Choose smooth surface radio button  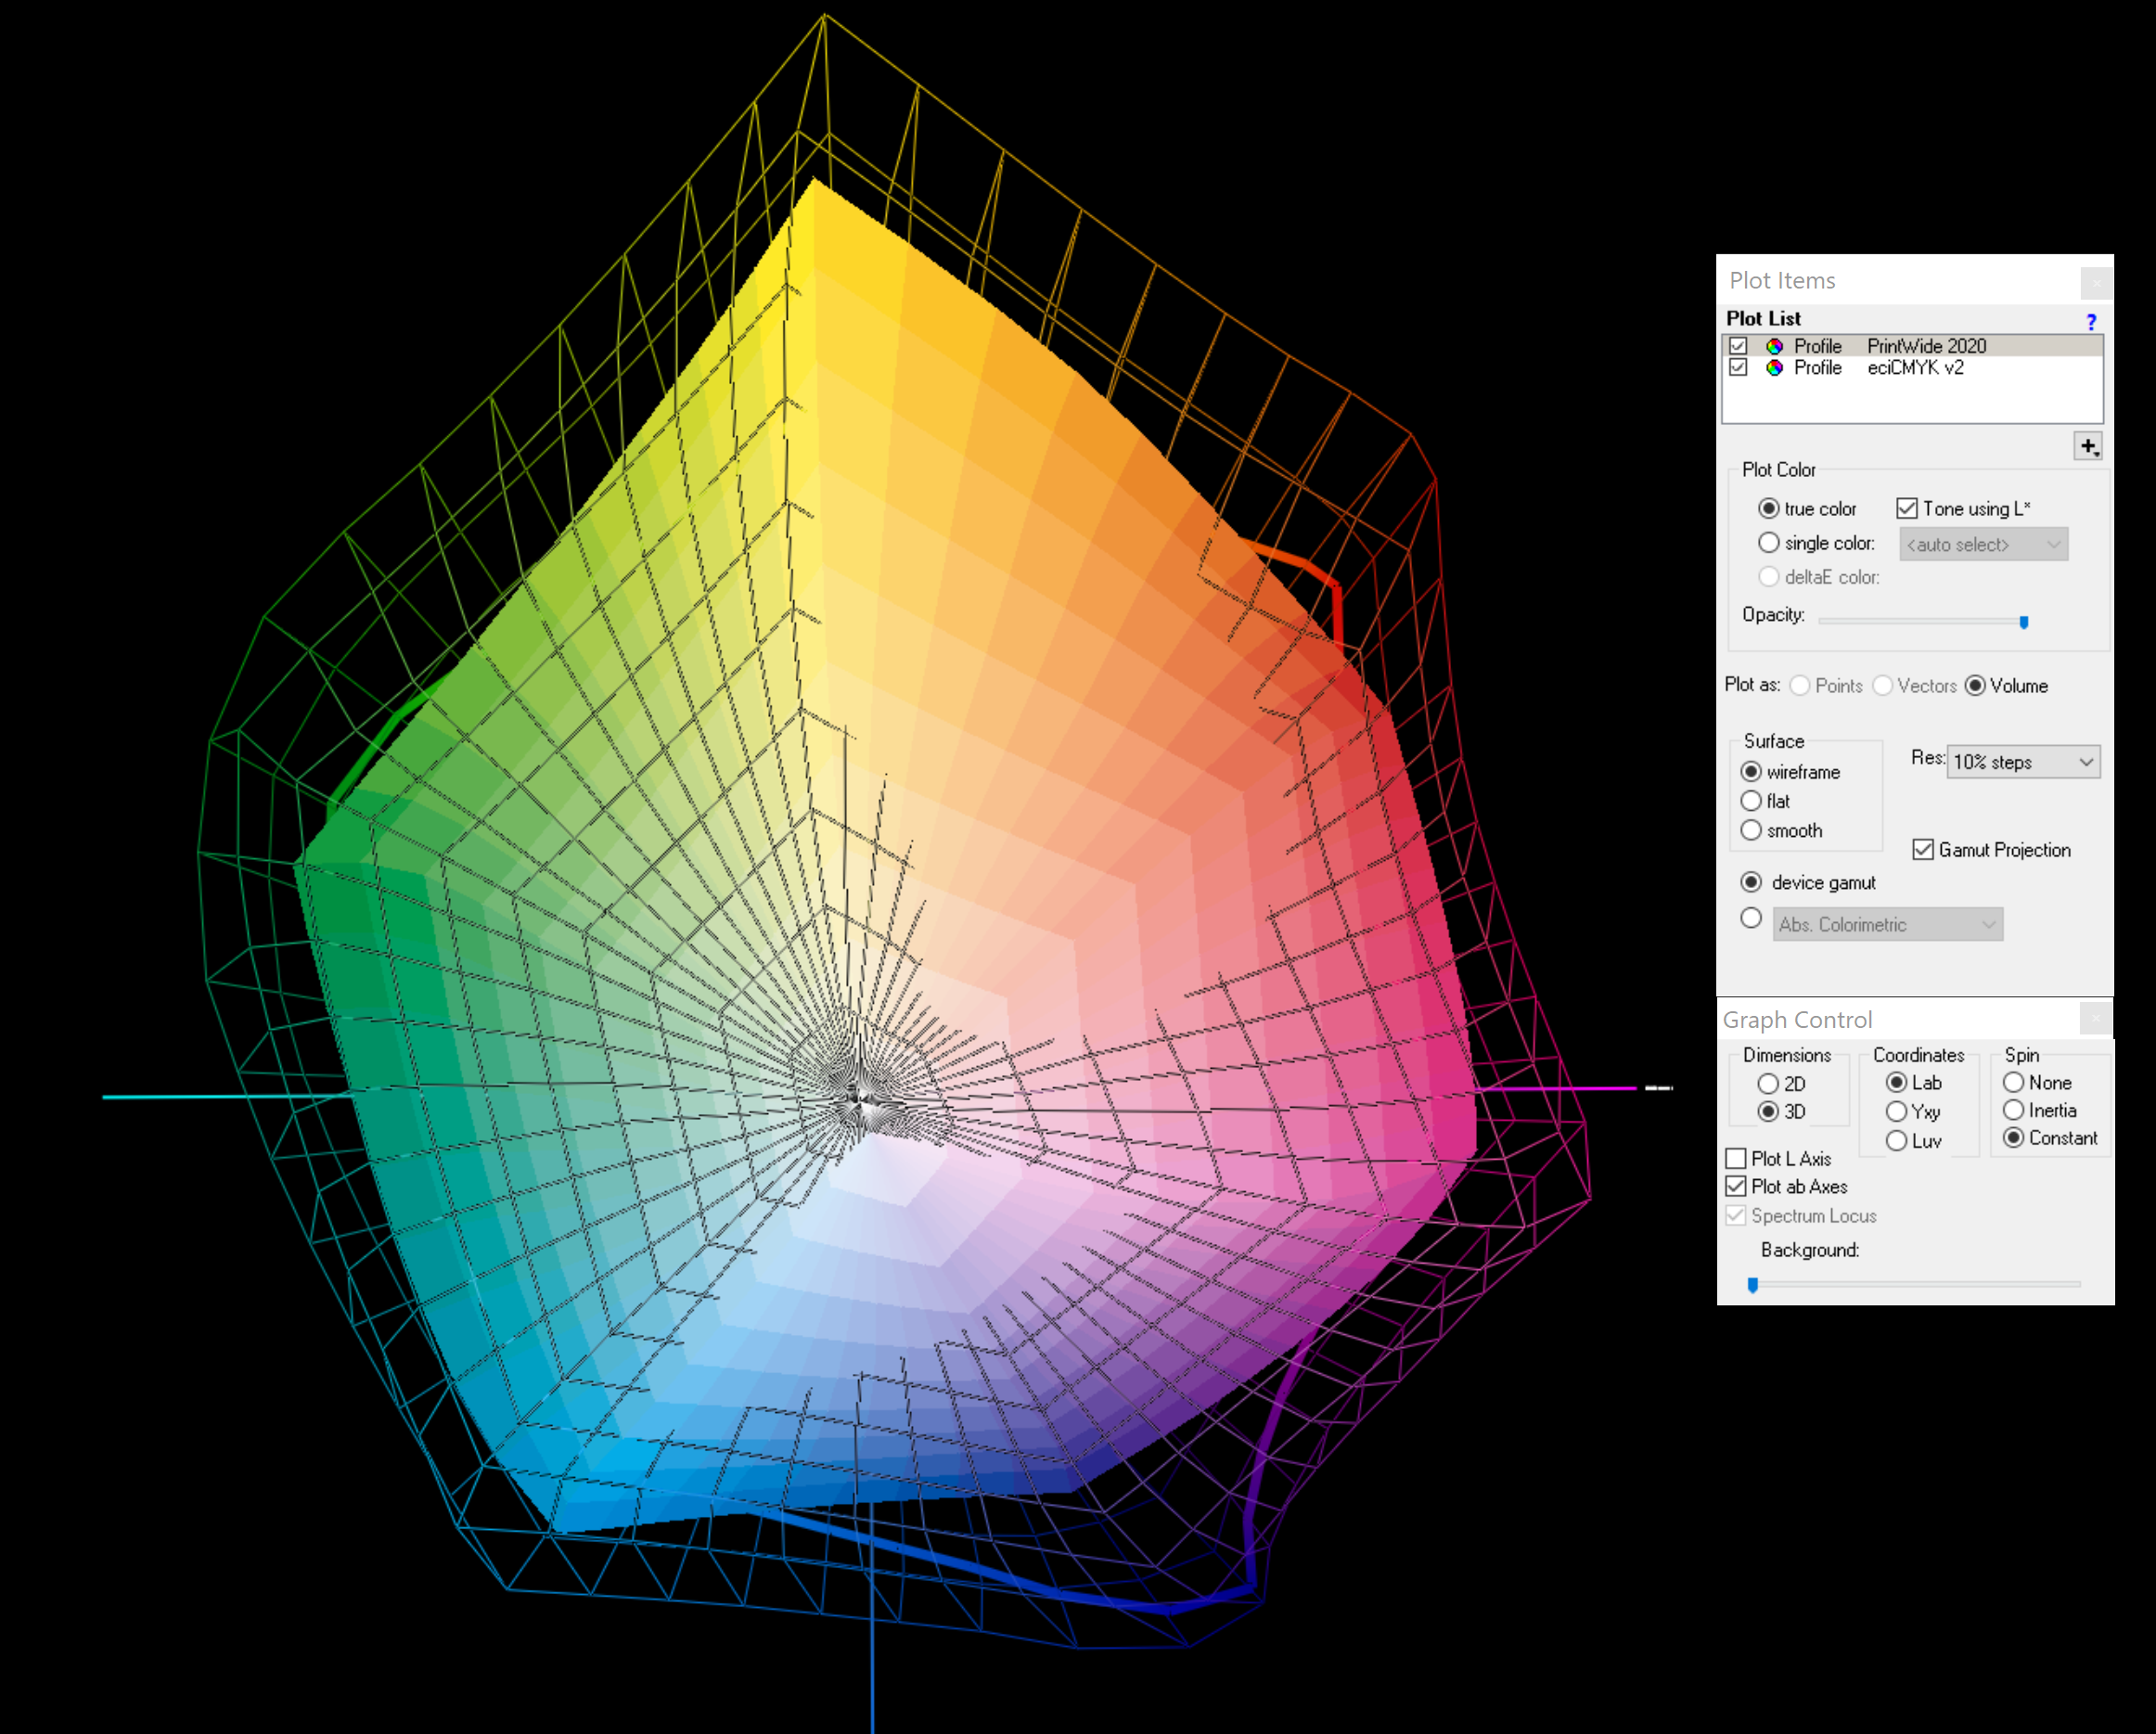pos(1751,830)
